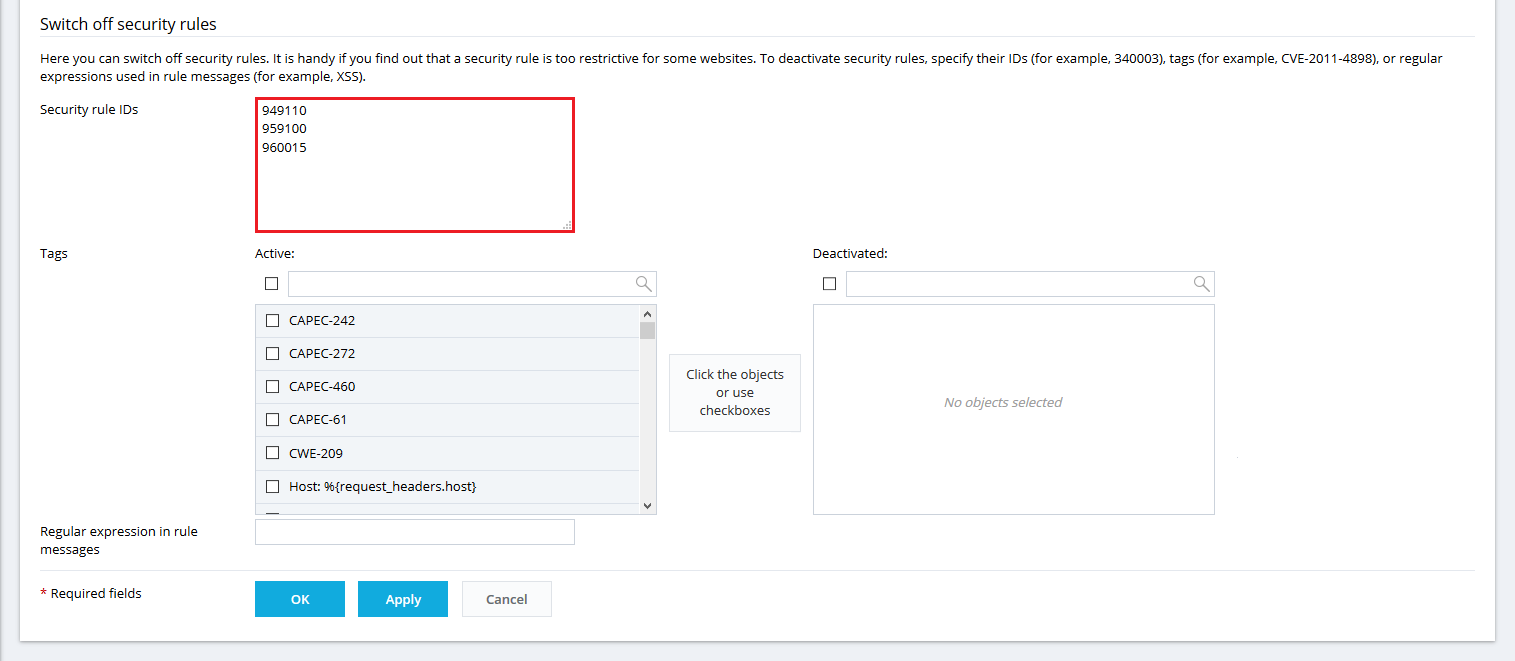1515x661 pixels.
Task: Focus the Regular expression in rule messages field
Action: 414,532
